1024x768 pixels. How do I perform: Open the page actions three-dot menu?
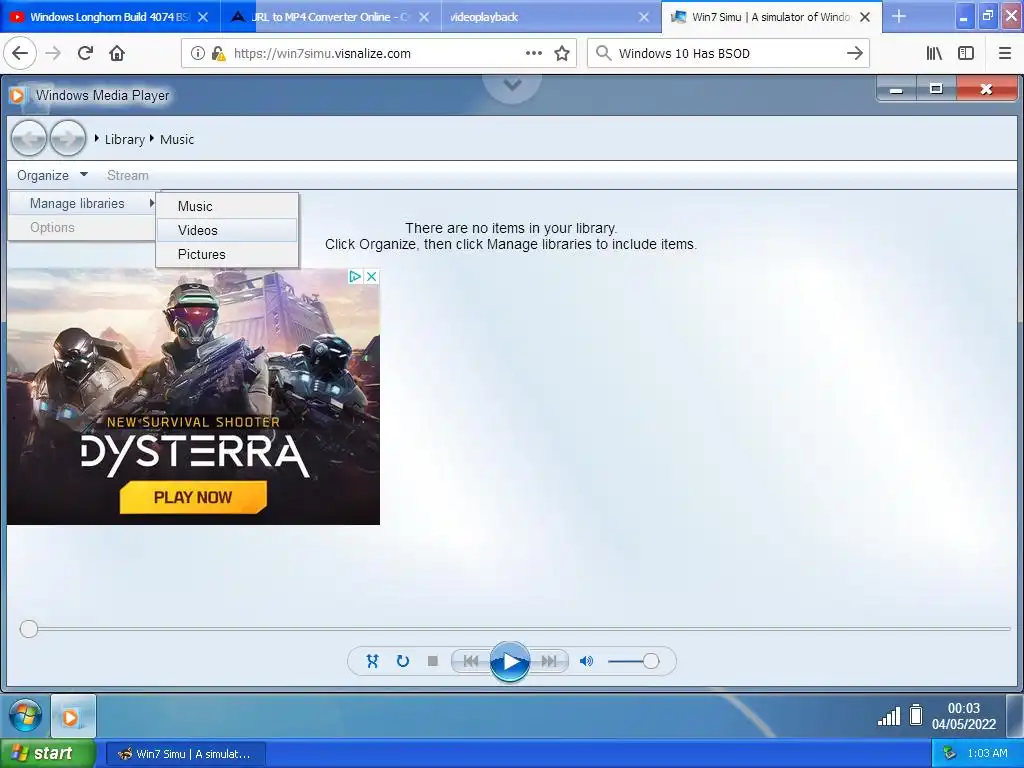534,53
